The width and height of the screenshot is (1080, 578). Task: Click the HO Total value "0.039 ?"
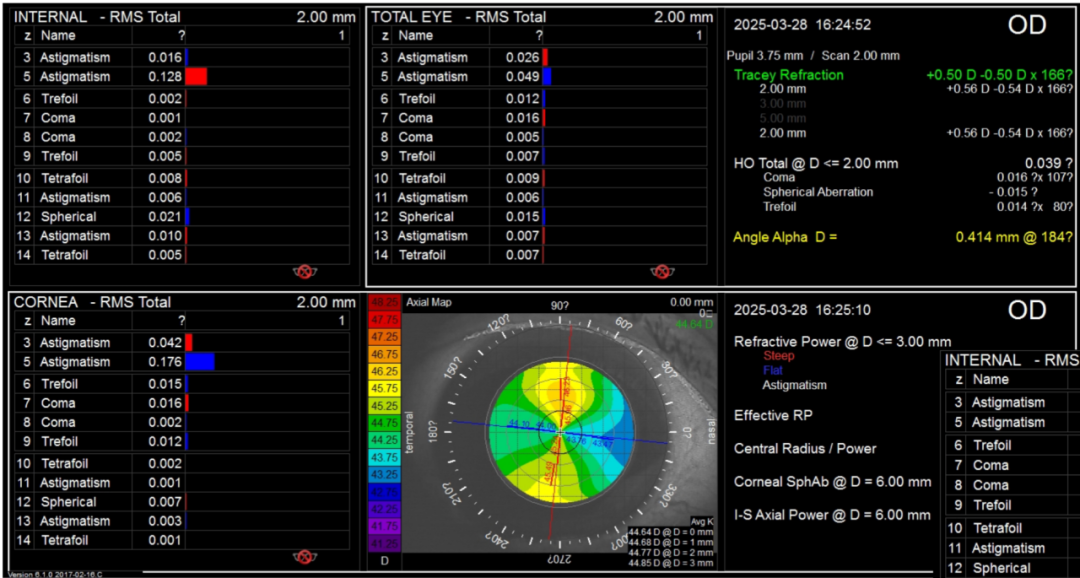tap(1049, 164)
